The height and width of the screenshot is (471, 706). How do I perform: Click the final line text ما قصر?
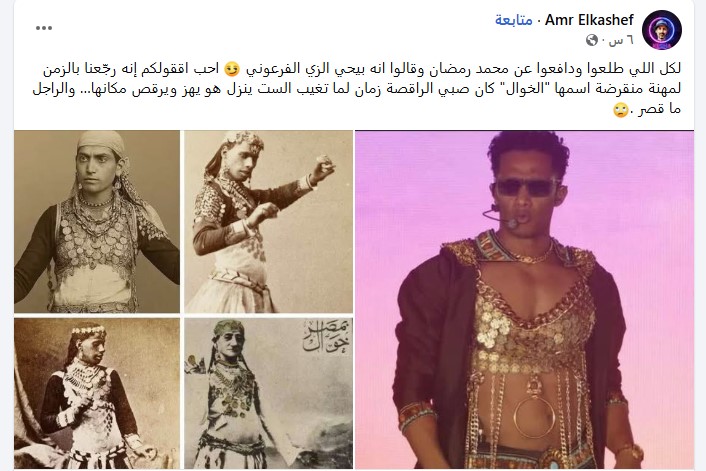(660, 109)
